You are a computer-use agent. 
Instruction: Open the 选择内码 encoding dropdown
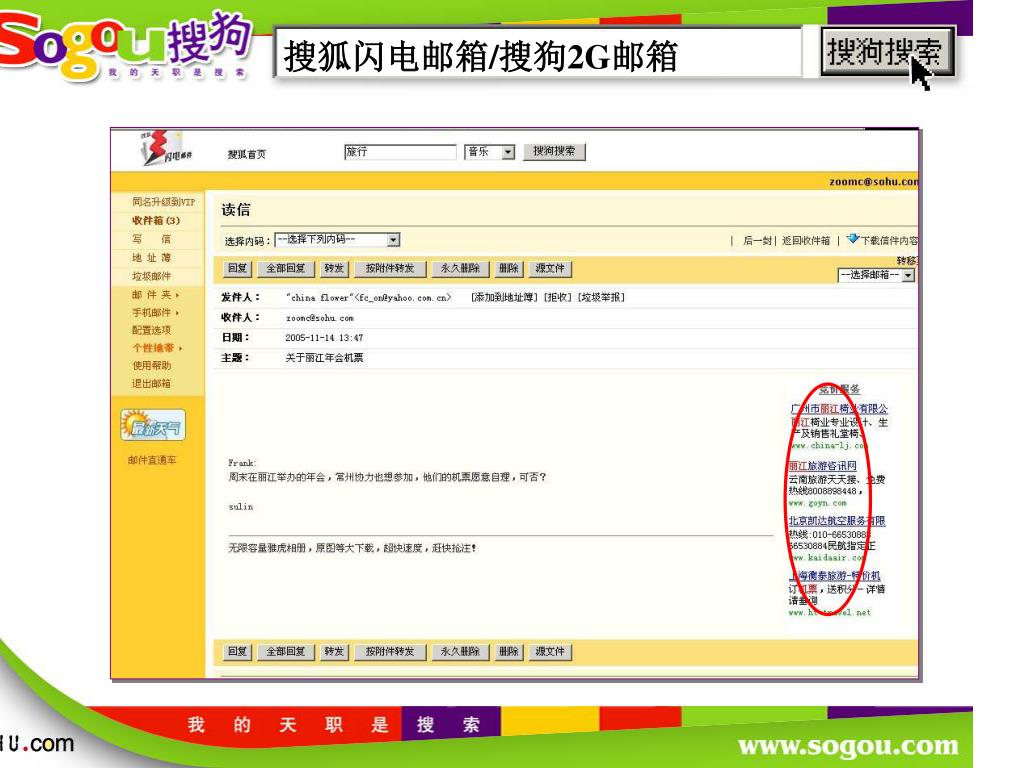(x=337, y=240)
